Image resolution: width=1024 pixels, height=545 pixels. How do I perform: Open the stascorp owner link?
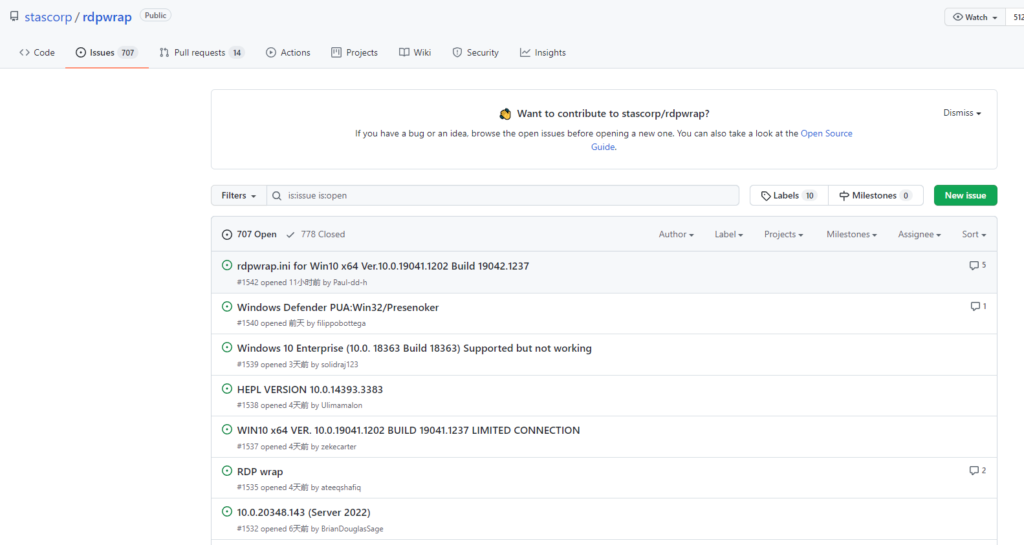[x=48, y=17]
